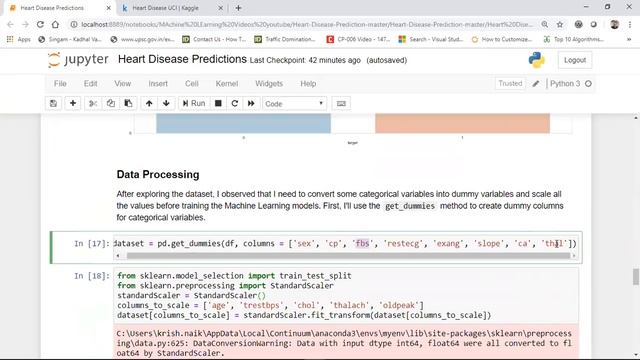Restart the kernel icon
The image size is (640, 360).
pyautogui.click(x=235, y=104)
